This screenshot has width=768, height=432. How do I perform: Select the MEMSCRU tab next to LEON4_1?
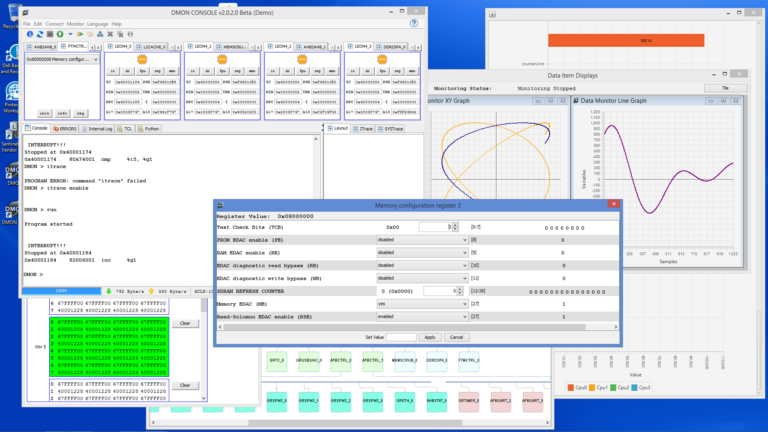tap(232, 47)
